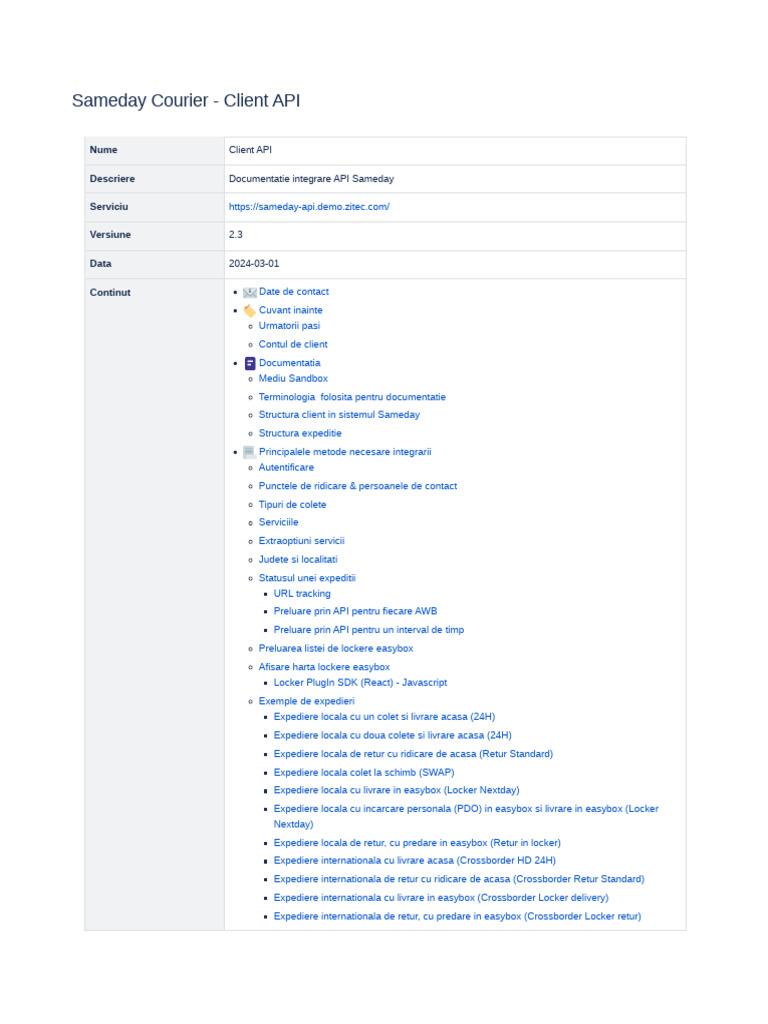Open the Date de contact section link
Screen dimensions: 768x1024
[x=294, y=292]
